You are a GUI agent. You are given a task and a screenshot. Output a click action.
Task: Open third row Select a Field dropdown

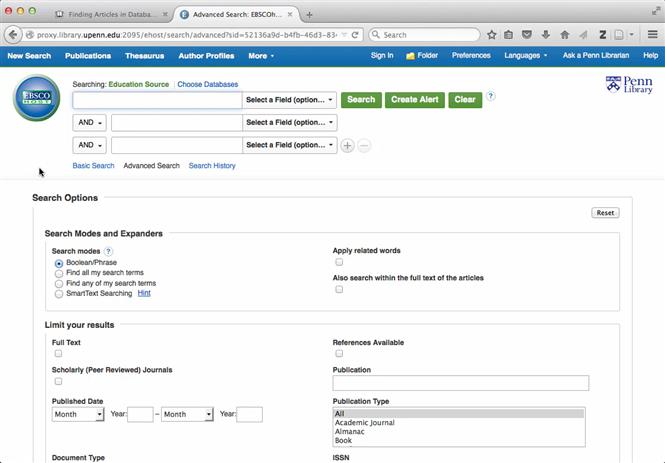pyautogui.click(x=289, y=145)
